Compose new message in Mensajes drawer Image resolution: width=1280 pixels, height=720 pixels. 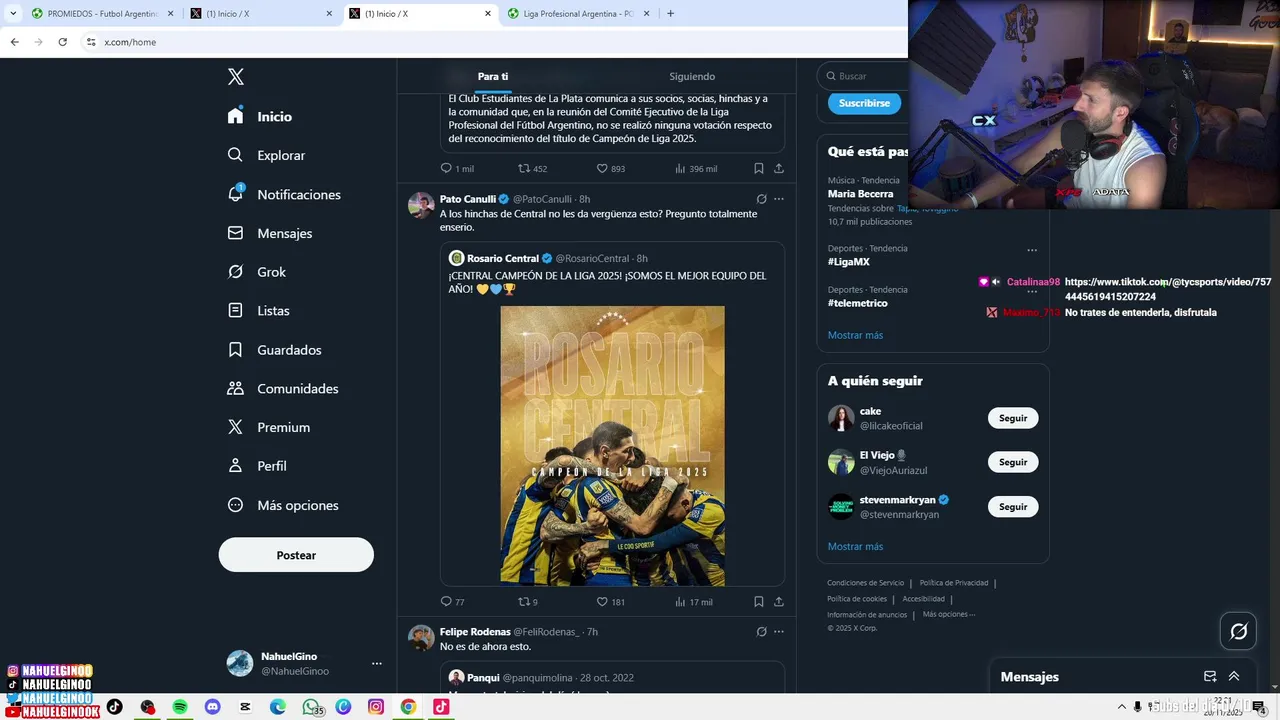[1210, 677]
